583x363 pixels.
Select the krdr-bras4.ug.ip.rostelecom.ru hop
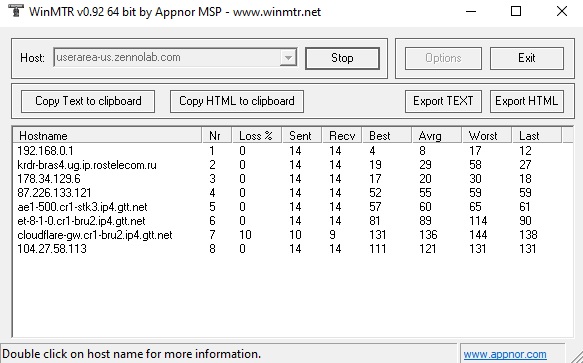(292, 165)
